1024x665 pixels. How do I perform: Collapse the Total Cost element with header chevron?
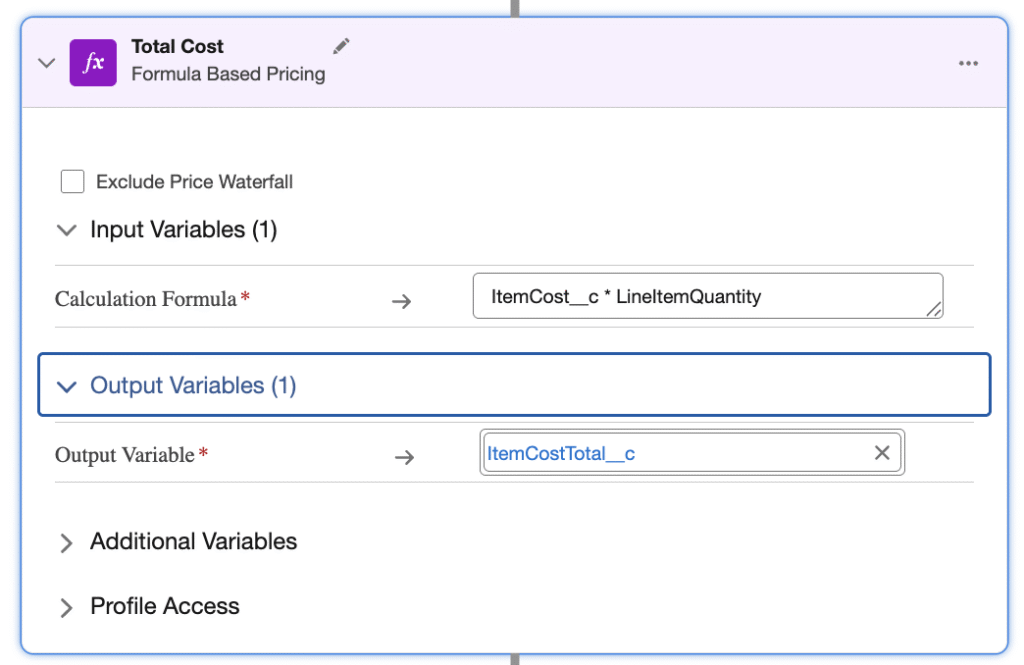(x=46, y=63)
